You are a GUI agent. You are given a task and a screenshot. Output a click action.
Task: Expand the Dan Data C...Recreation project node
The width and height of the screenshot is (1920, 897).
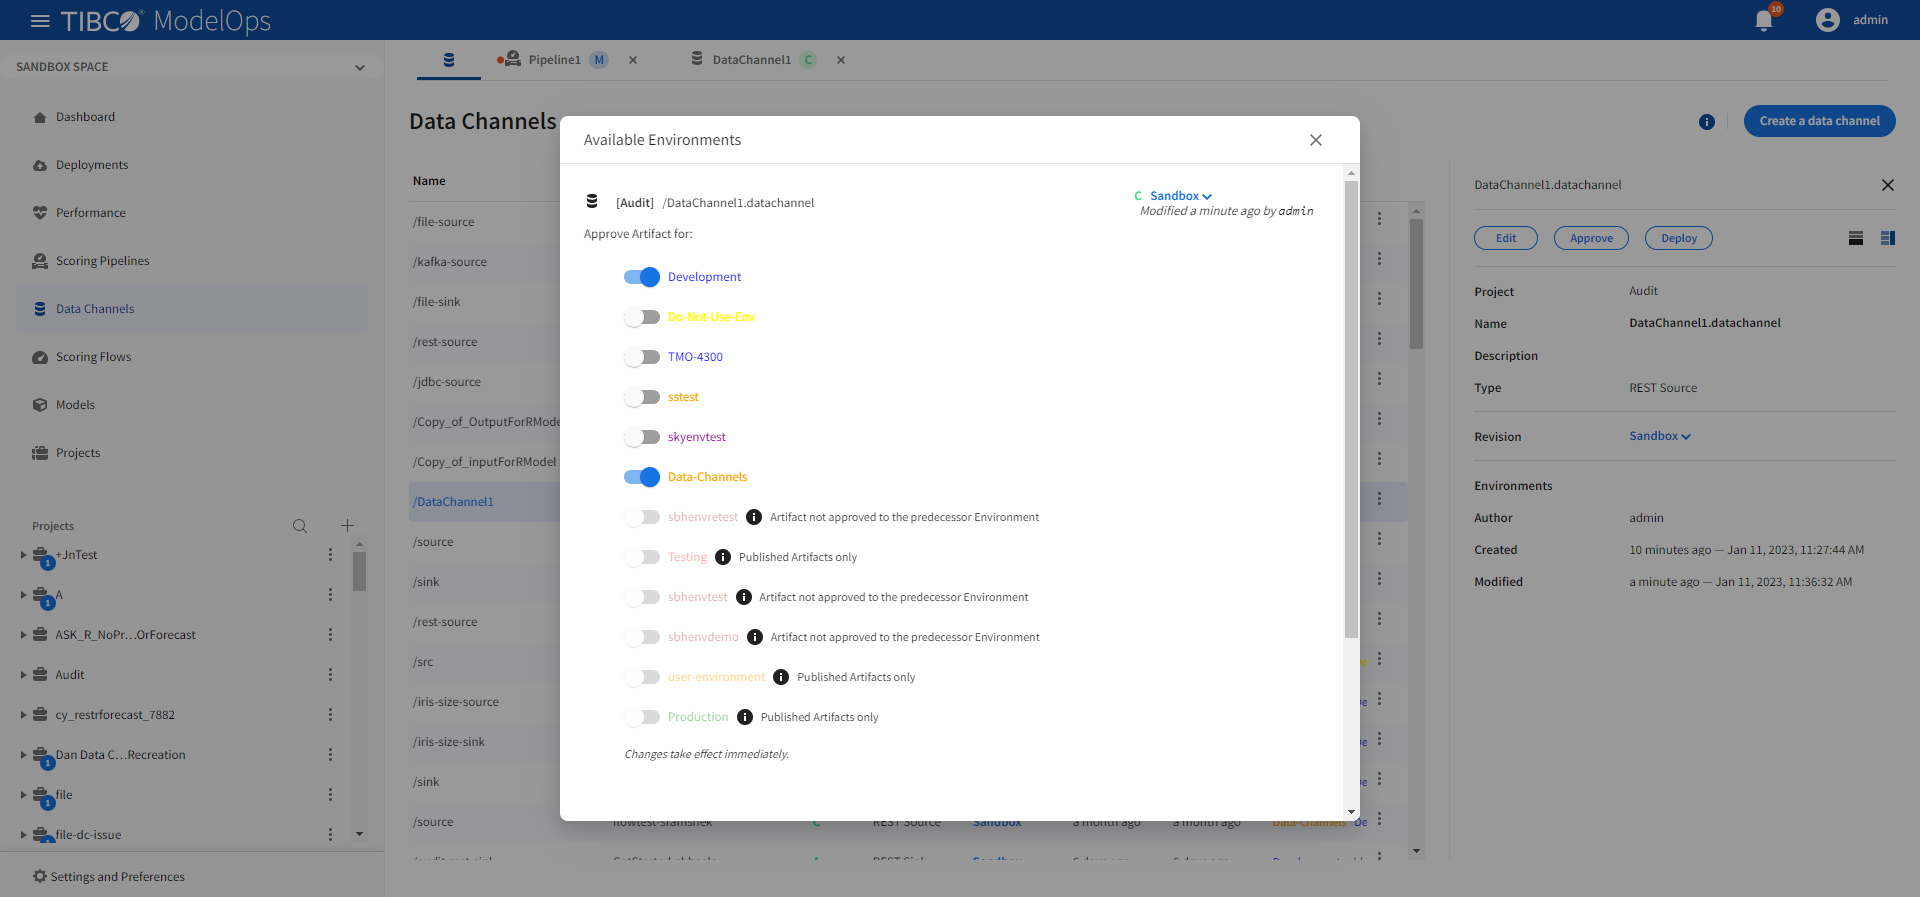click(23, 755)
